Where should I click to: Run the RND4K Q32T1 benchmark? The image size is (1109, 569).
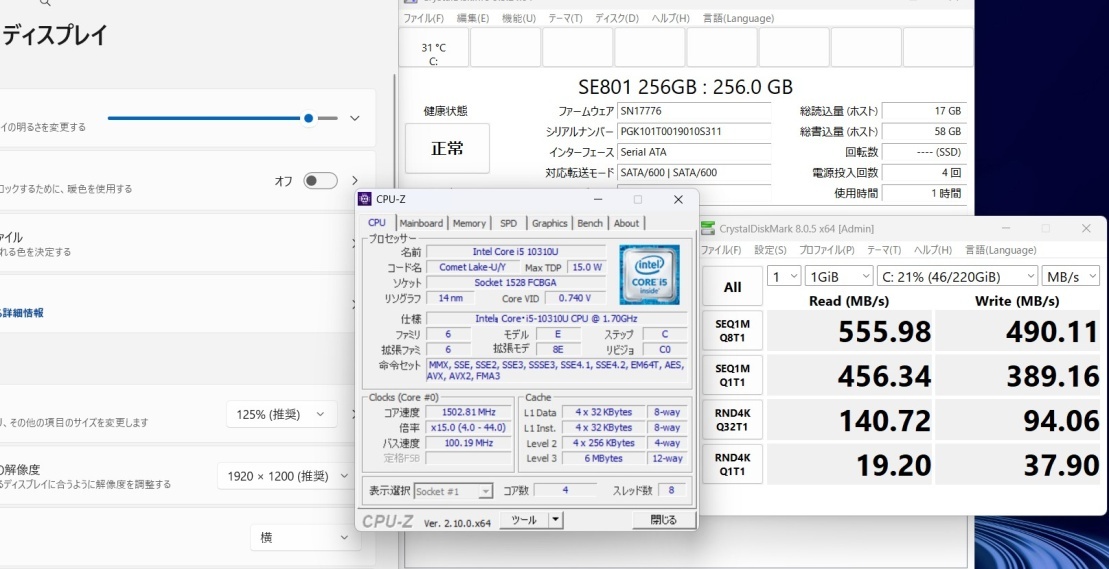(733, 420)
